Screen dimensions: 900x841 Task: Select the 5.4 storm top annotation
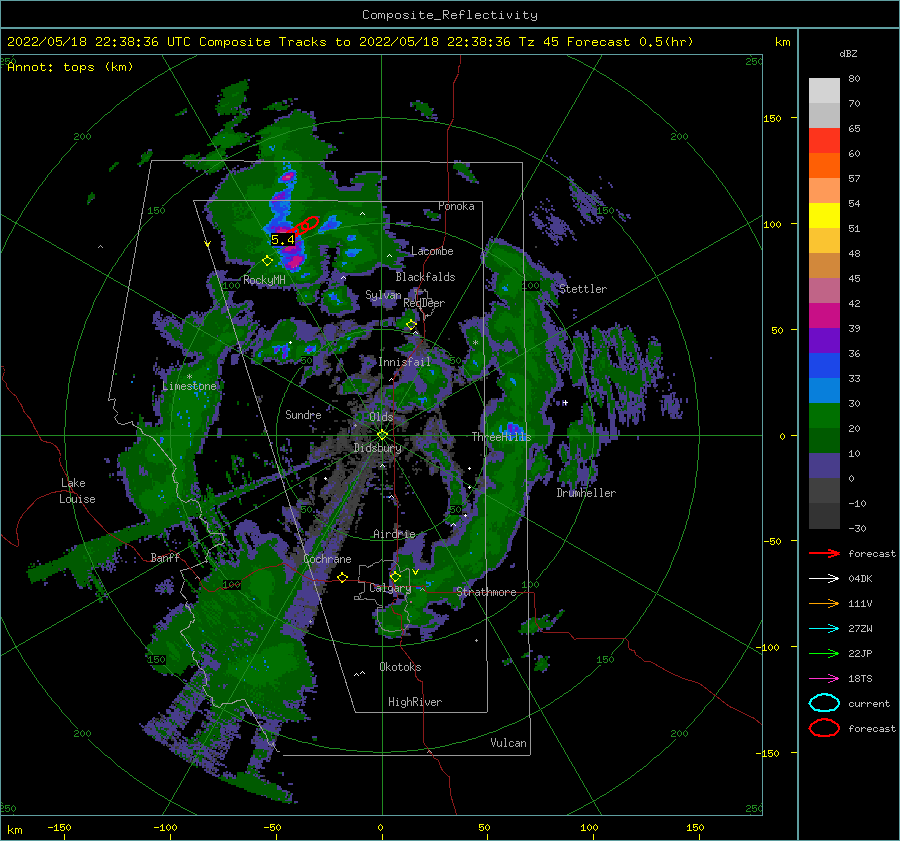coord(282,239)
